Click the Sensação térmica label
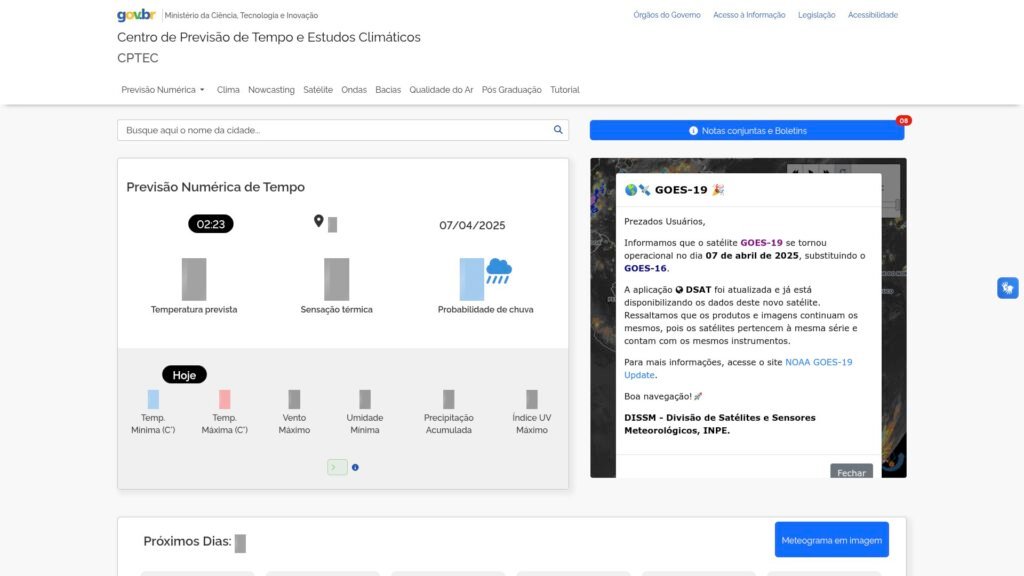The width and height of the screenshot is (1024, 576). coord(336,310)
